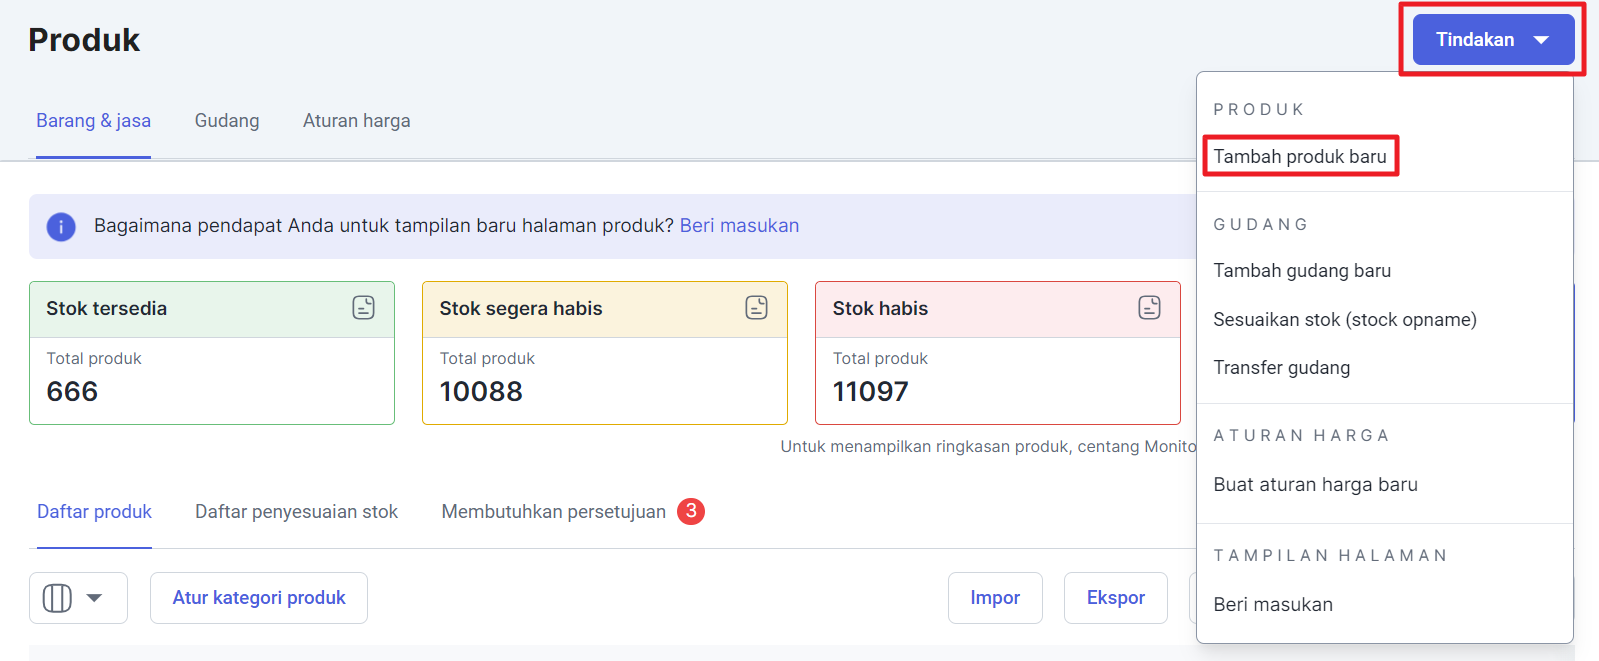This screenshot has width=1599, height=661.
Task: Click report icon on Stok segera habis card
Action: point(757,308)
